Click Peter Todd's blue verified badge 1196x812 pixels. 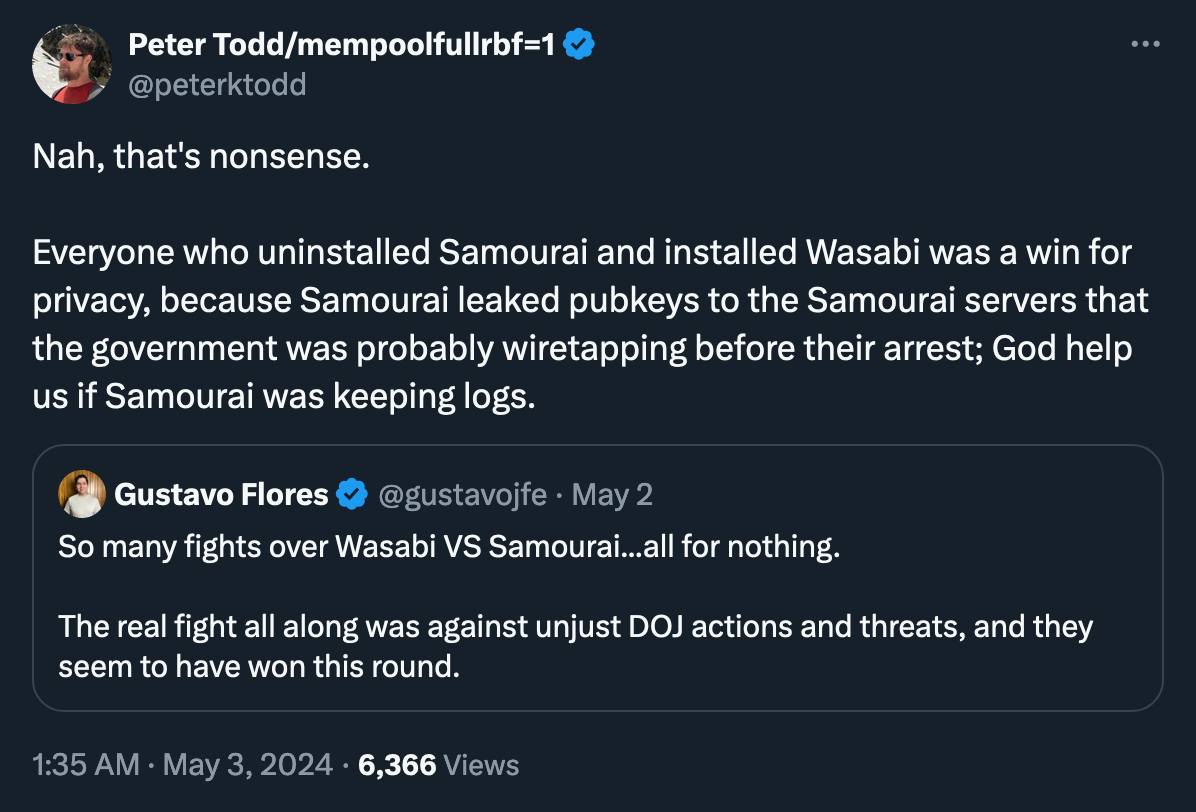pyautogui.click(x=580, y=45)
